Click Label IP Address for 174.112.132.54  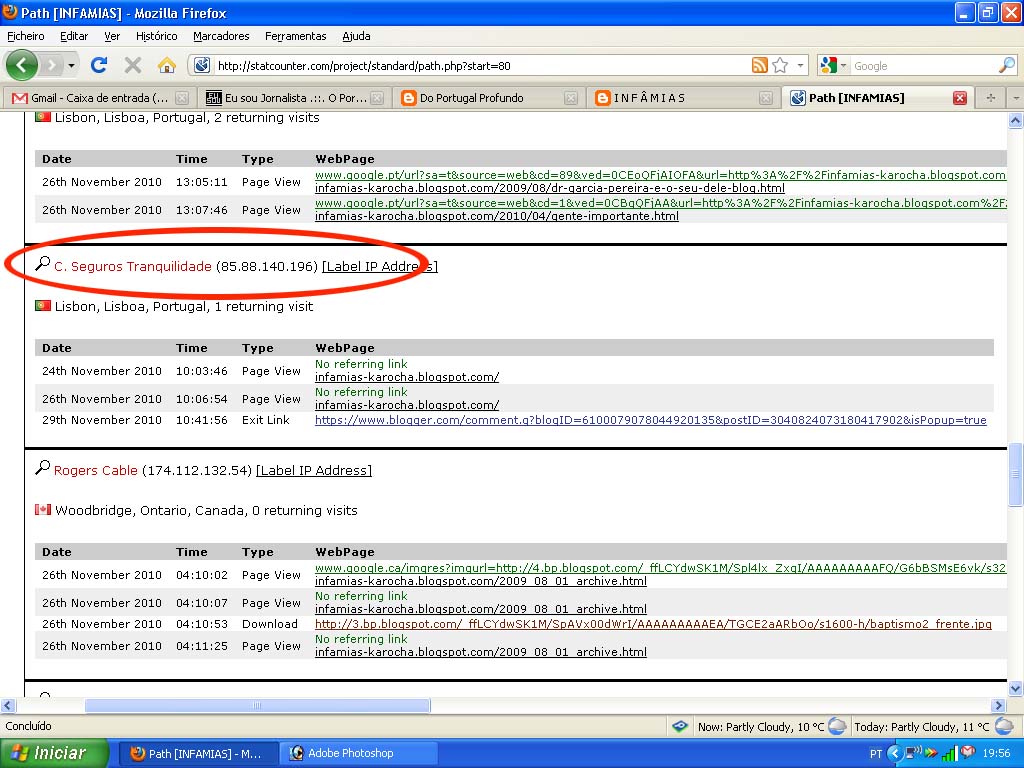313,470
